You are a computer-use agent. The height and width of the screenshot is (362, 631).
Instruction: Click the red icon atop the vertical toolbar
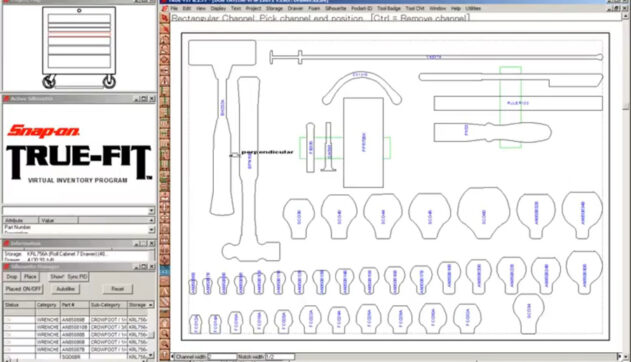pos(165,18)
